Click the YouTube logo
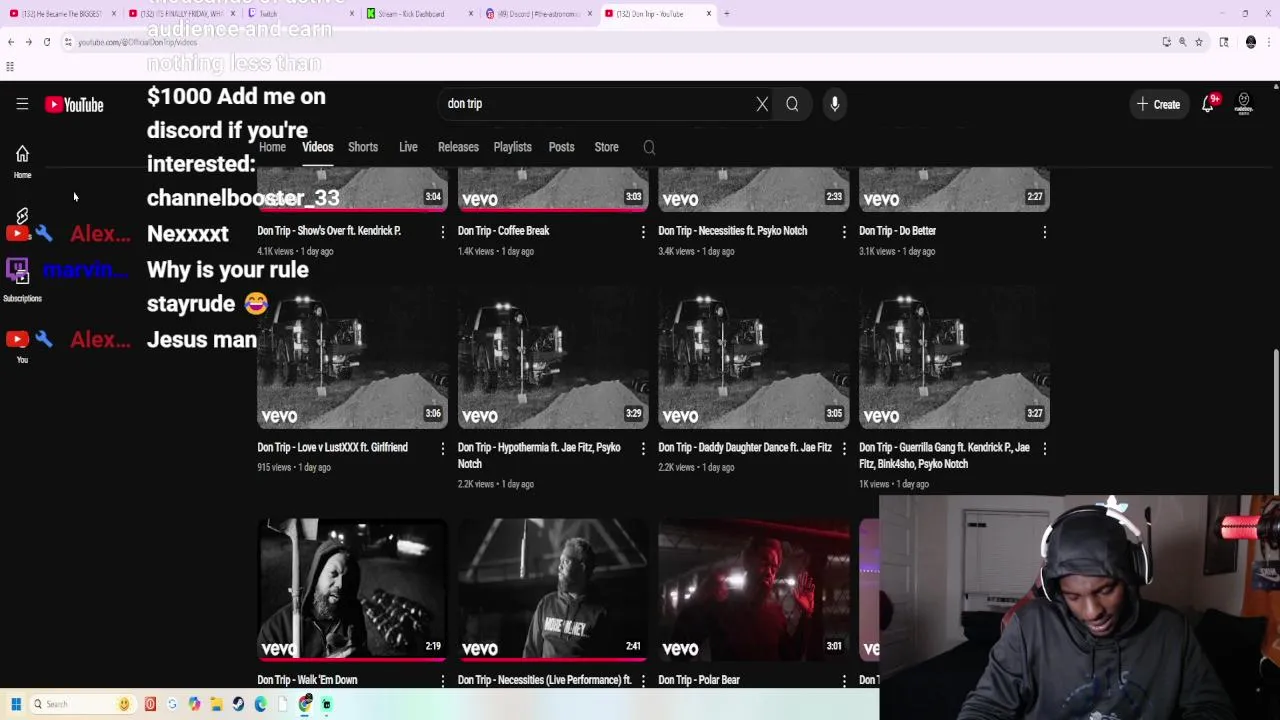 point(74,105)
